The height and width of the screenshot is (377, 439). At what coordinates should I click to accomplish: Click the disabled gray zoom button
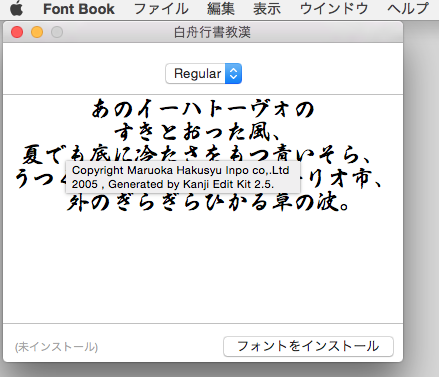[x=57, y=32]
